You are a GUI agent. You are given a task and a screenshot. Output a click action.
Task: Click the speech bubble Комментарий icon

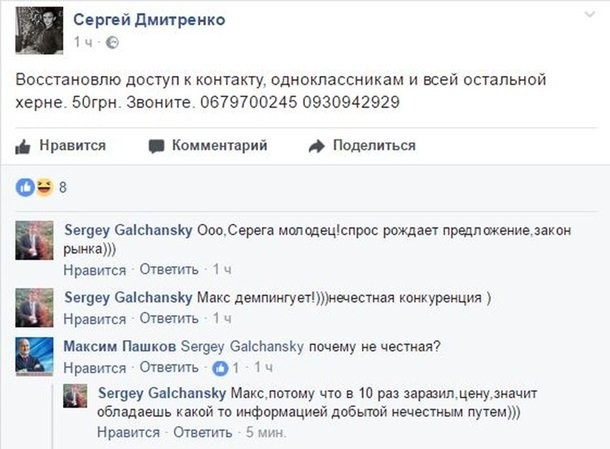click(156, 146)
